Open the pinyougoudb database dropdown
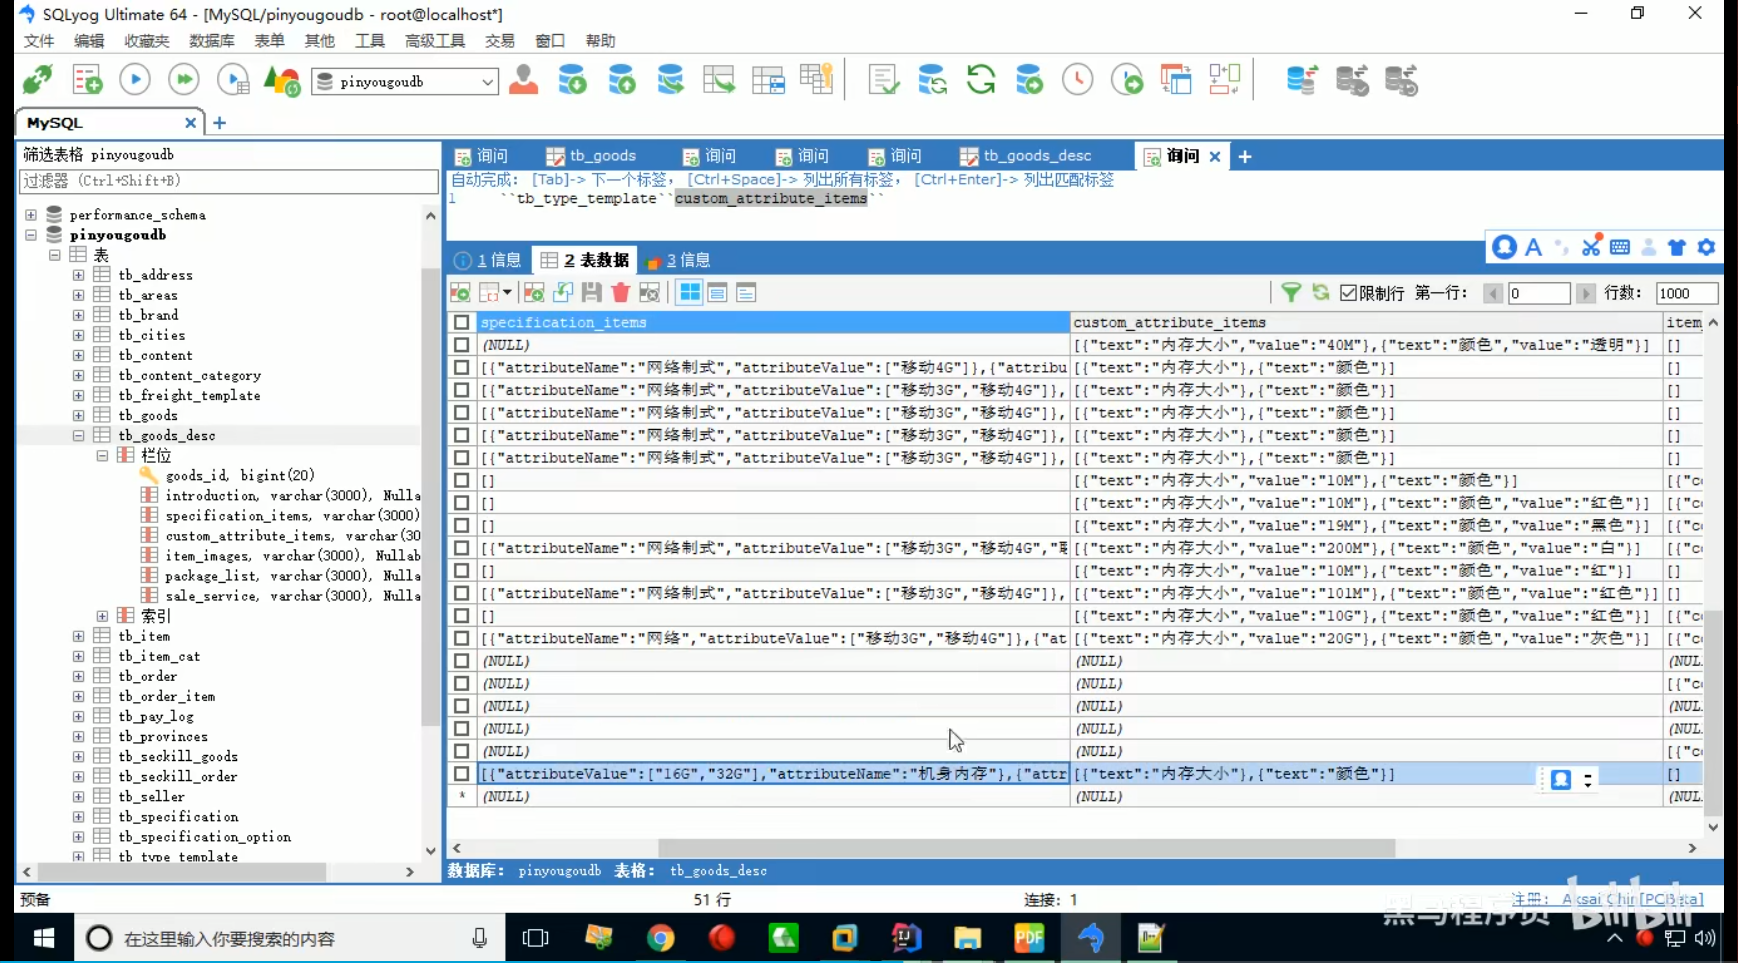Image resolution: width=1738 pixels, height=963 pixels. tap(486, 82)
